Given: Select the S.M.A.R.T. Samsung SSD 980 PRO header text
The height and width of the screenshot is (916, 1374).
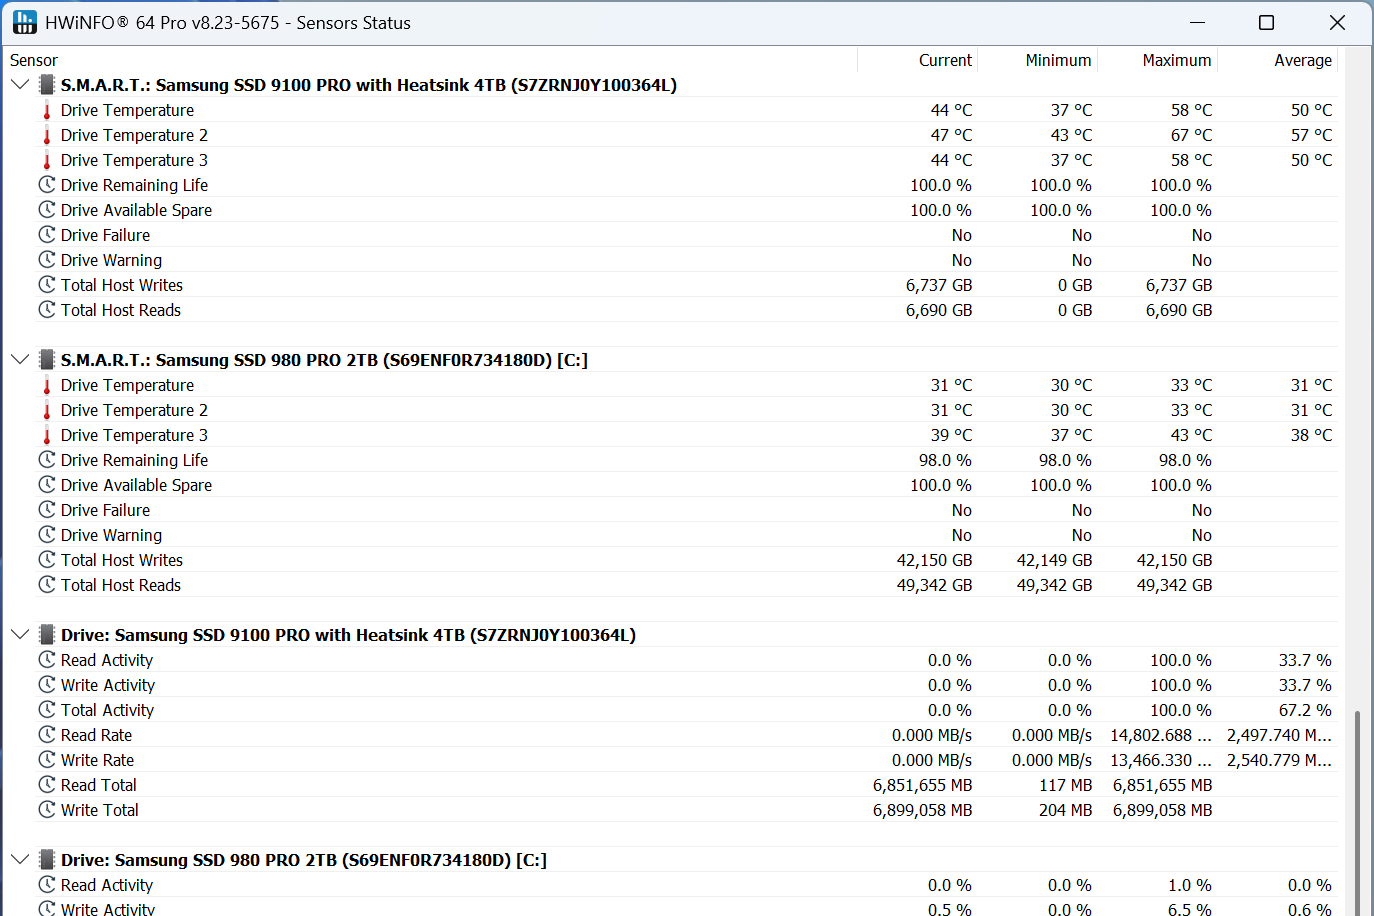Looking at the screenshot, I should (x=324, y=360).
